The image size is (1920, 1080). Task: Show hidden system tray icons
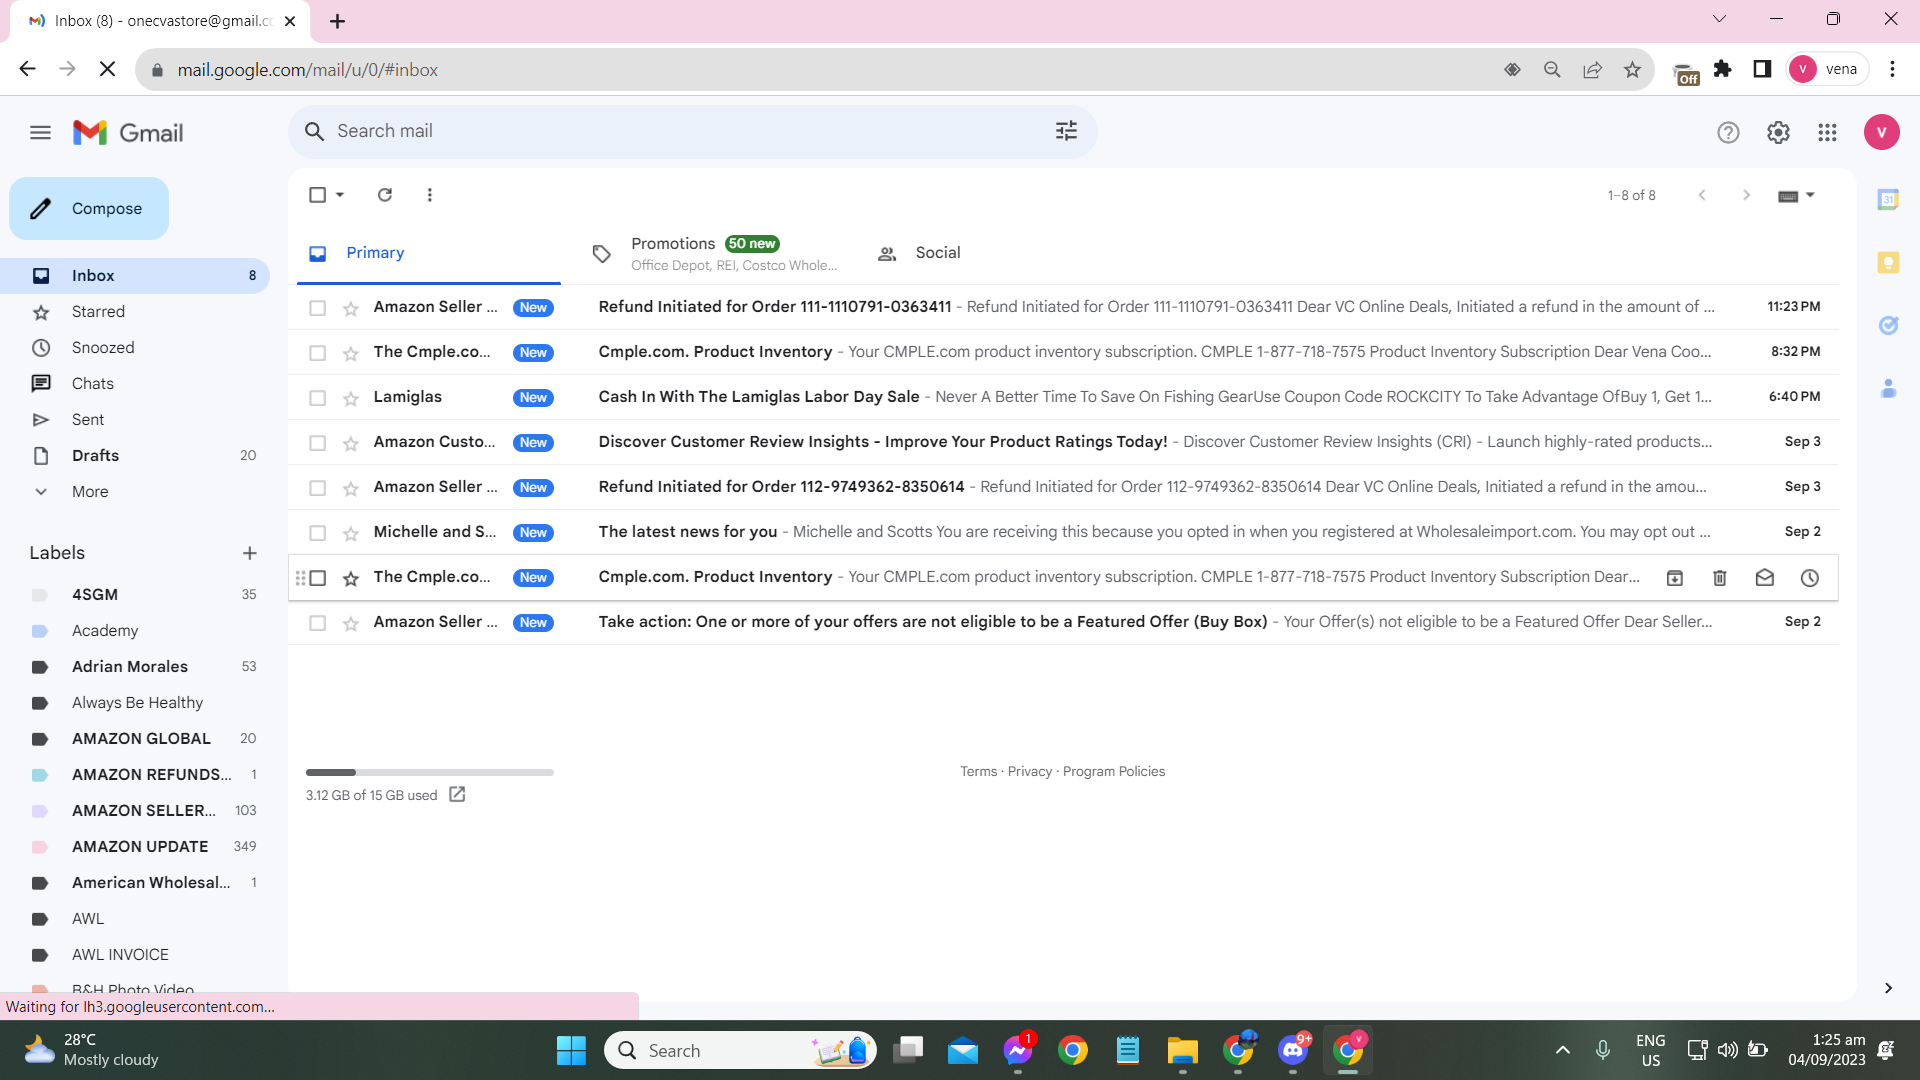coord(1563,1050)
